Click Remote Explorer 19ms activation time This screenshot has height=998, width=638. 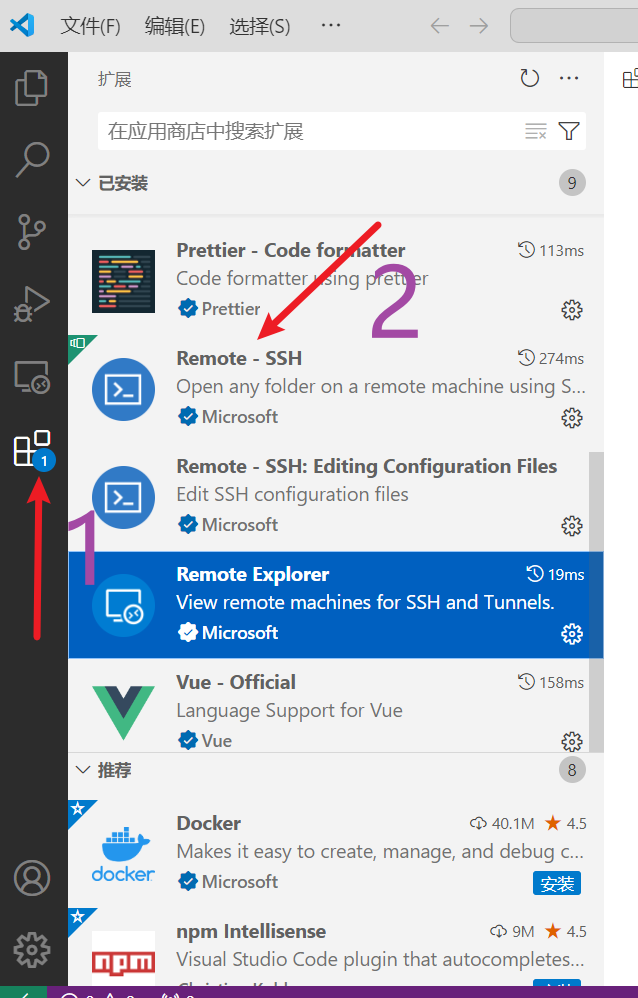[x=555, y=574]
